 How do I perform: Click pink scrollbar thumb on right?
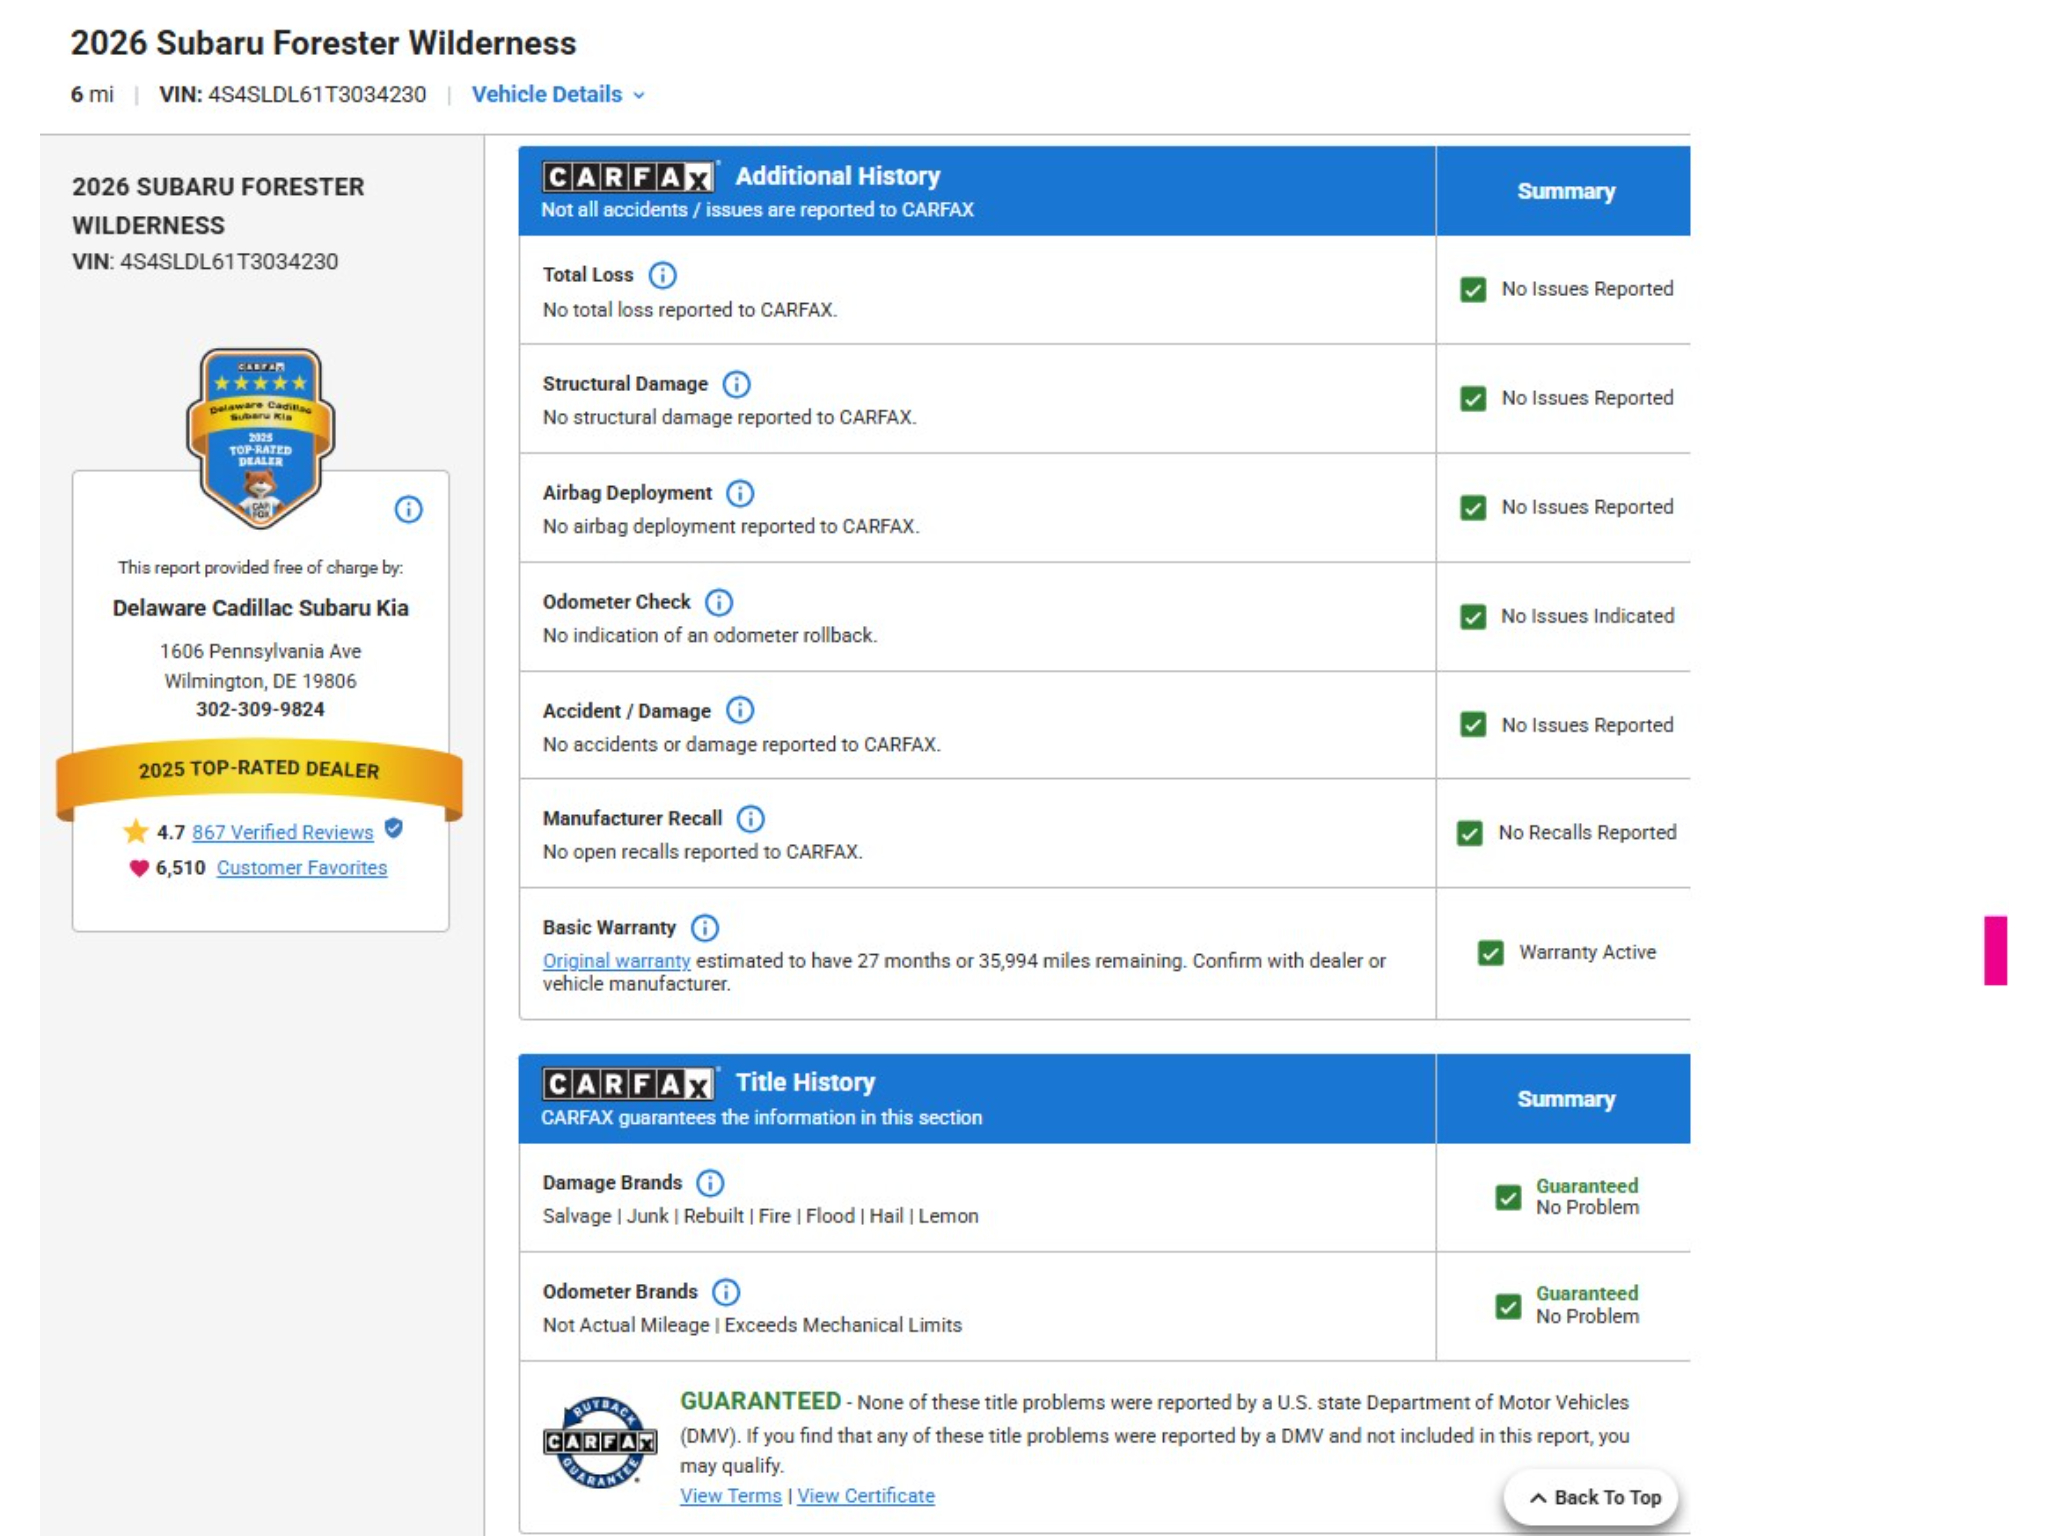1995,950
